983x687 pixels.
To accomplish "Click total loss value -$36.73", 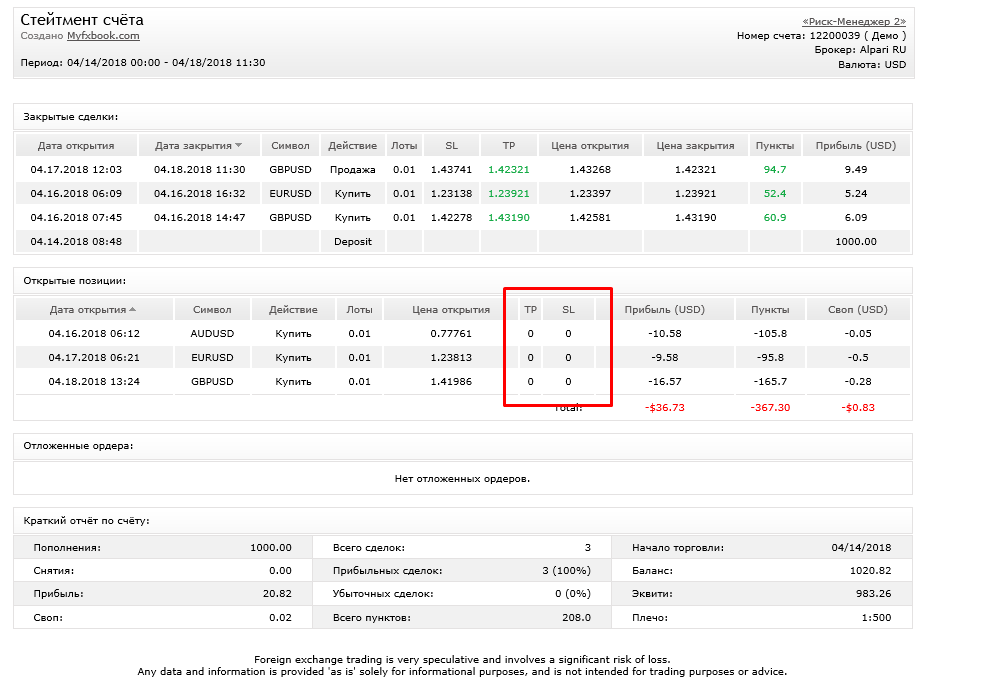I will tap(665, 407).
